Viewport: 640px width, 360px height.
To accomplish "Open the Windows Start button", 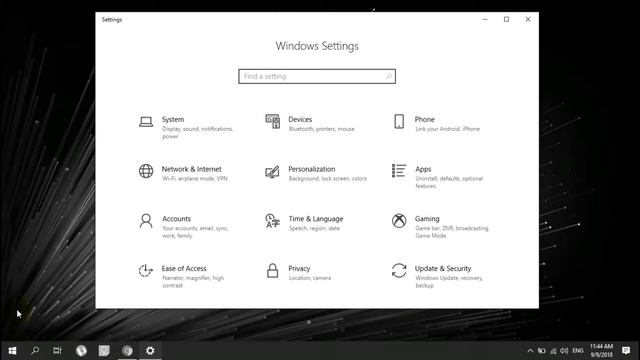I will pyautogui.click(x=12, y=351).
